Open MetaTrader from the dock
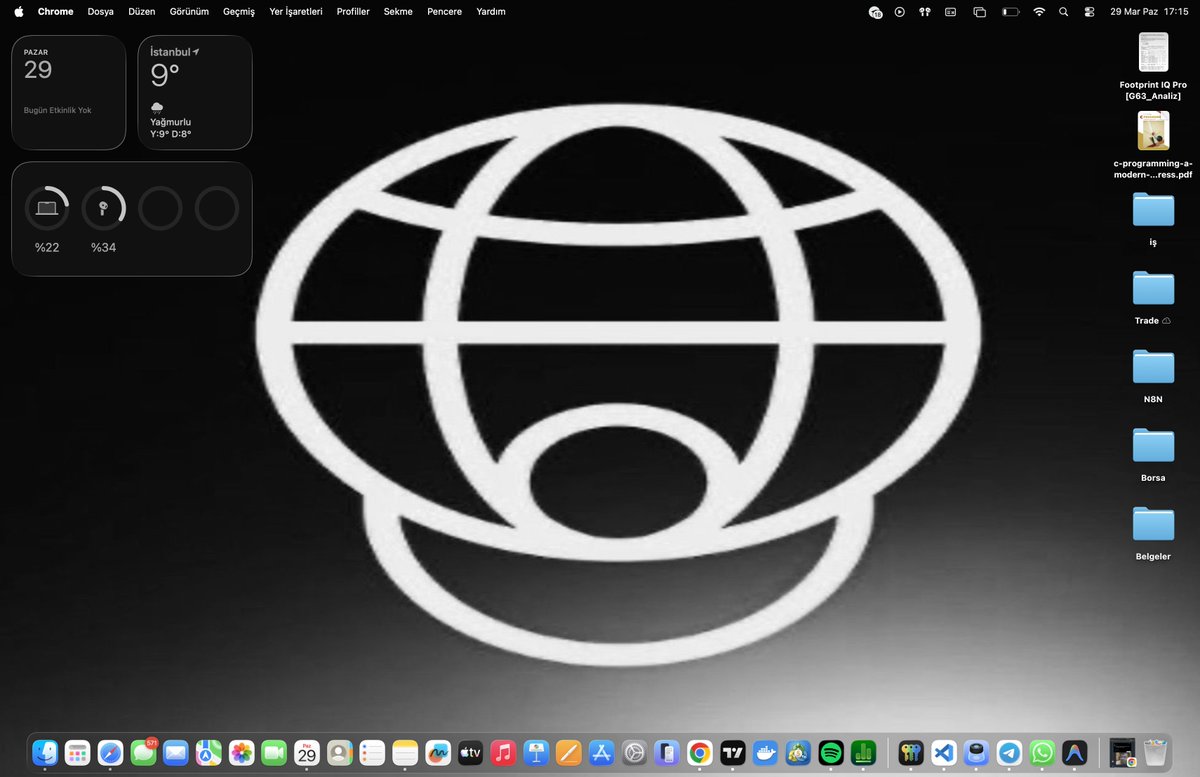1200x777 pixels. [797, 752]
